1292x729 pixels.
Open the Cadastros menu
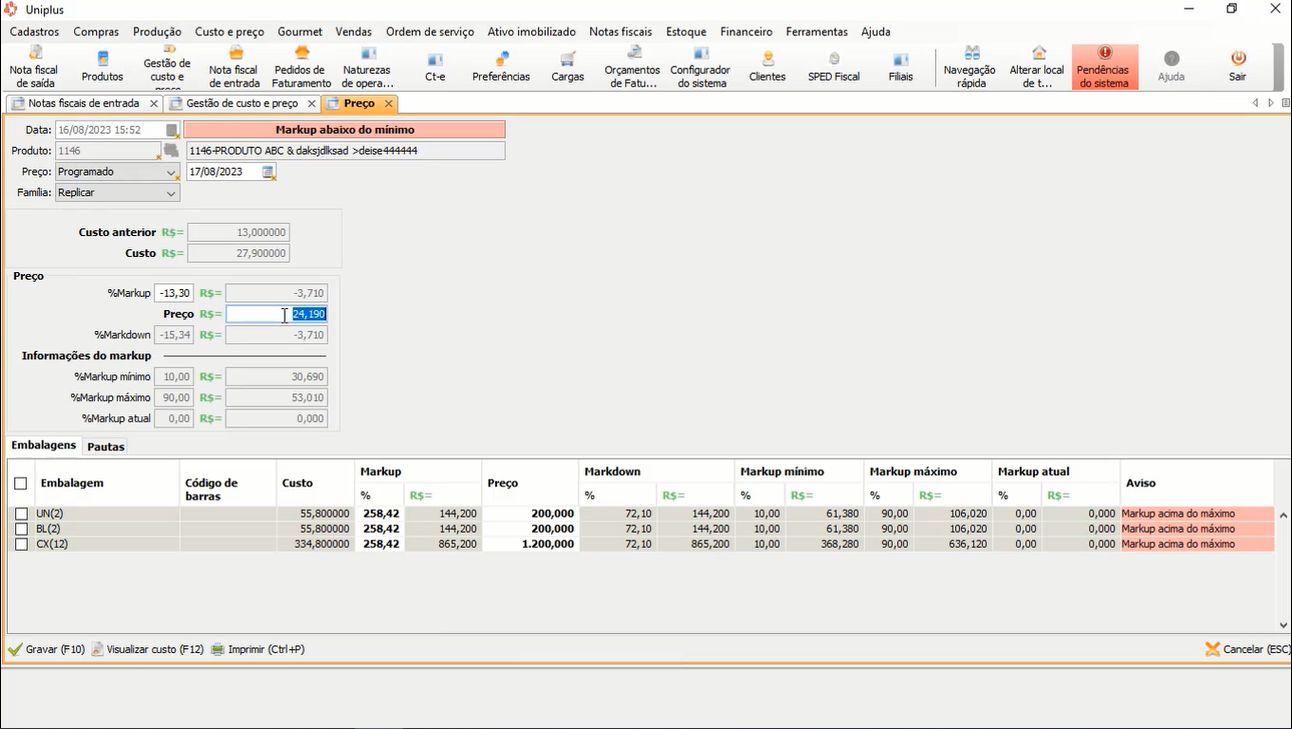[34, 32]
